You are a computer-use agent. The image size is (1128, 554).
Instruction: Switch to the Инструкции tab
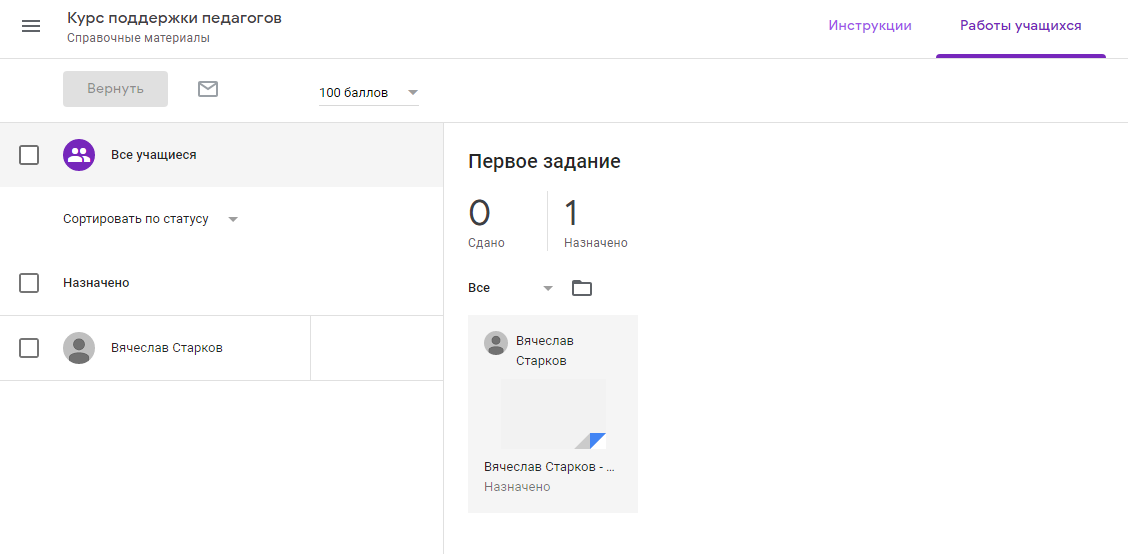click(x=870, y=26)
